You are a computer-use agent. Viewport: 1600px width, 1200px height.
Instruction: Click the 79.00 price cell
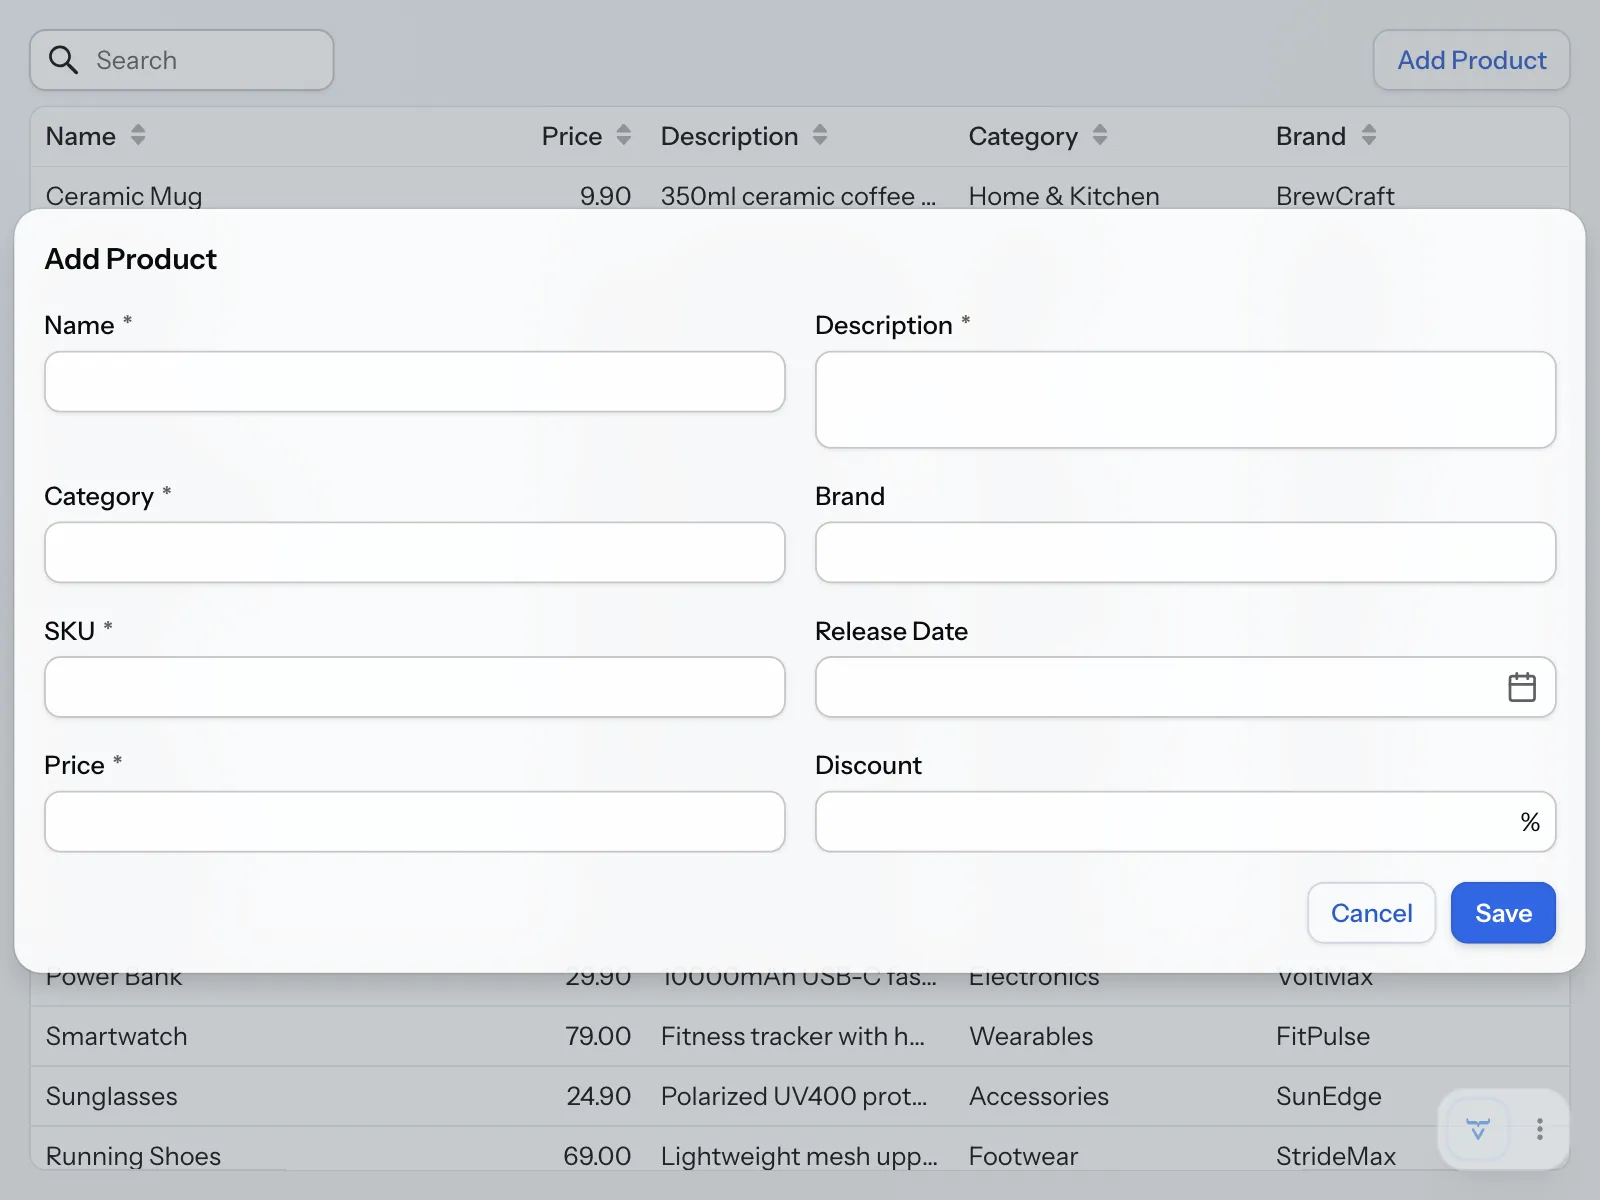[x=598, y=1036]
